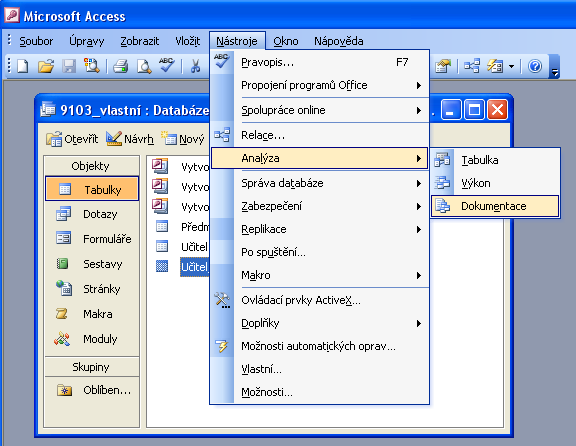Select Tabulka in Analýza submenu
Screen dimensions: 576x446
(x=495, y=160)
